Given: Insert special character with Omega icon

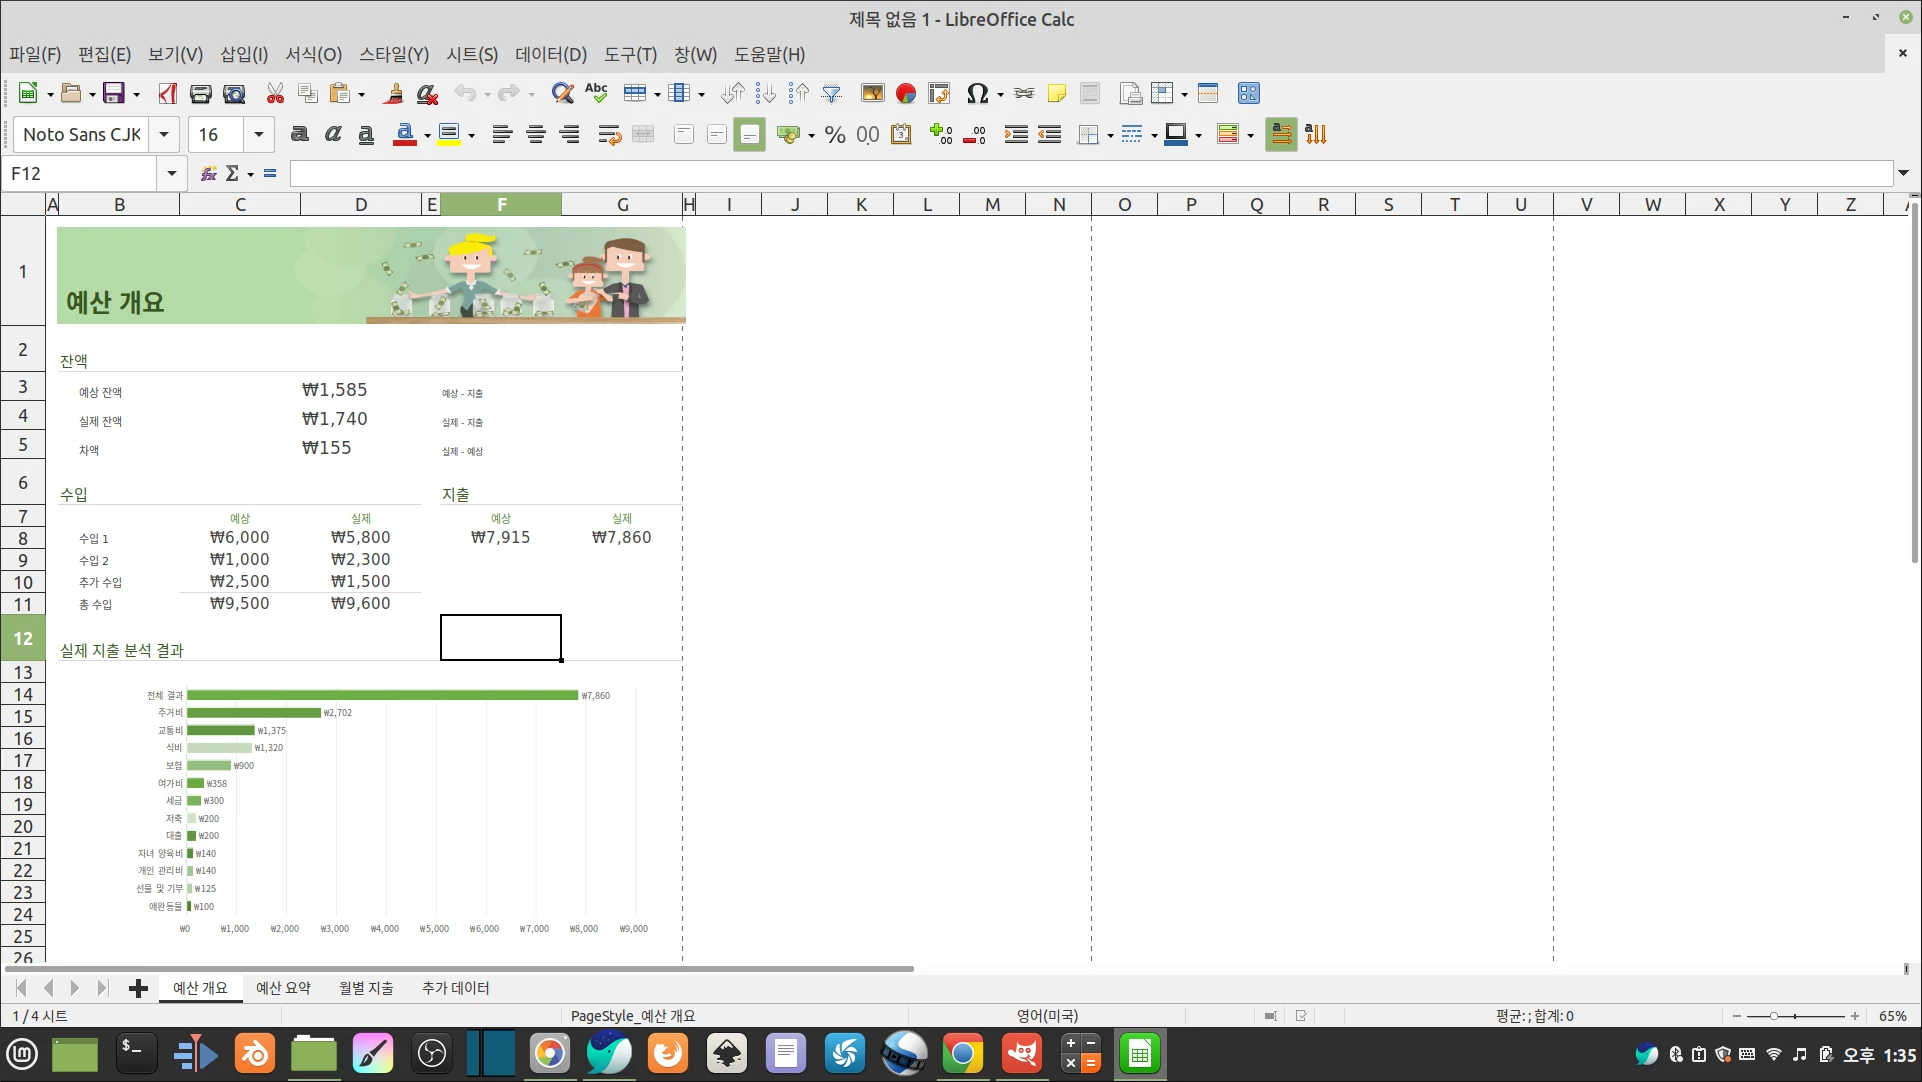Looking at the screenshot, I should (x=977, y=93).
